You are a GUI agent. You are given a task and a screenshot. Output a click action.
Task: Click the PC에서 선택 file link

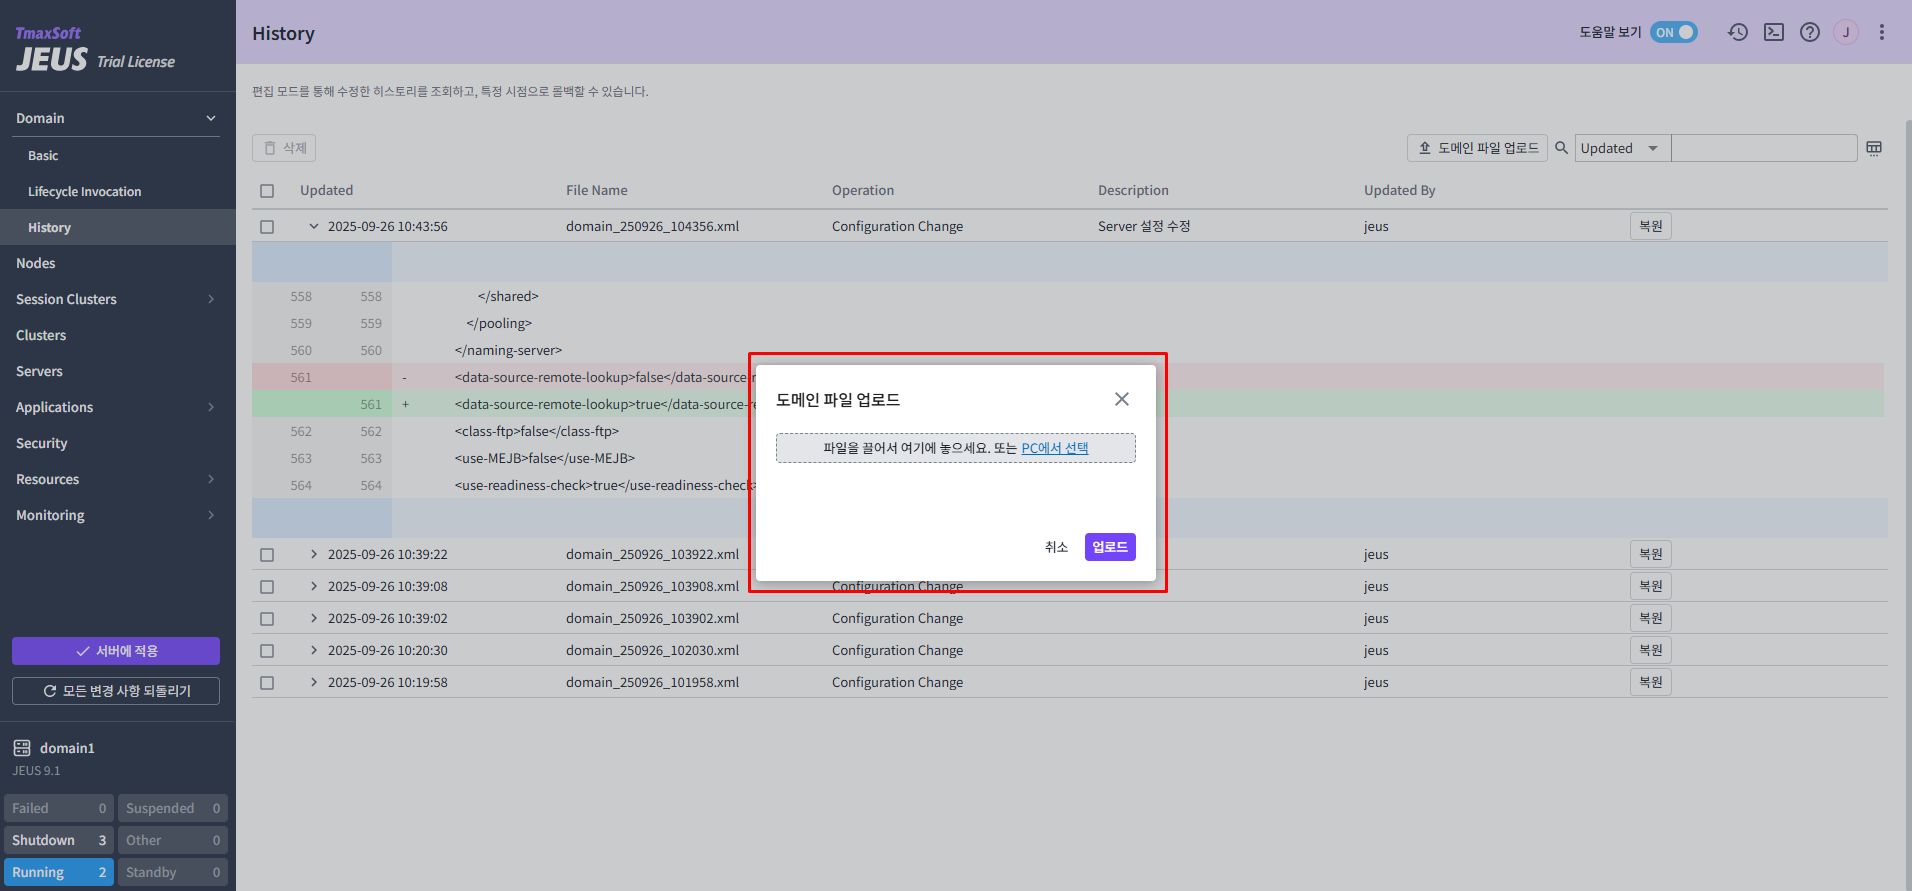(x=1054, y=448)
